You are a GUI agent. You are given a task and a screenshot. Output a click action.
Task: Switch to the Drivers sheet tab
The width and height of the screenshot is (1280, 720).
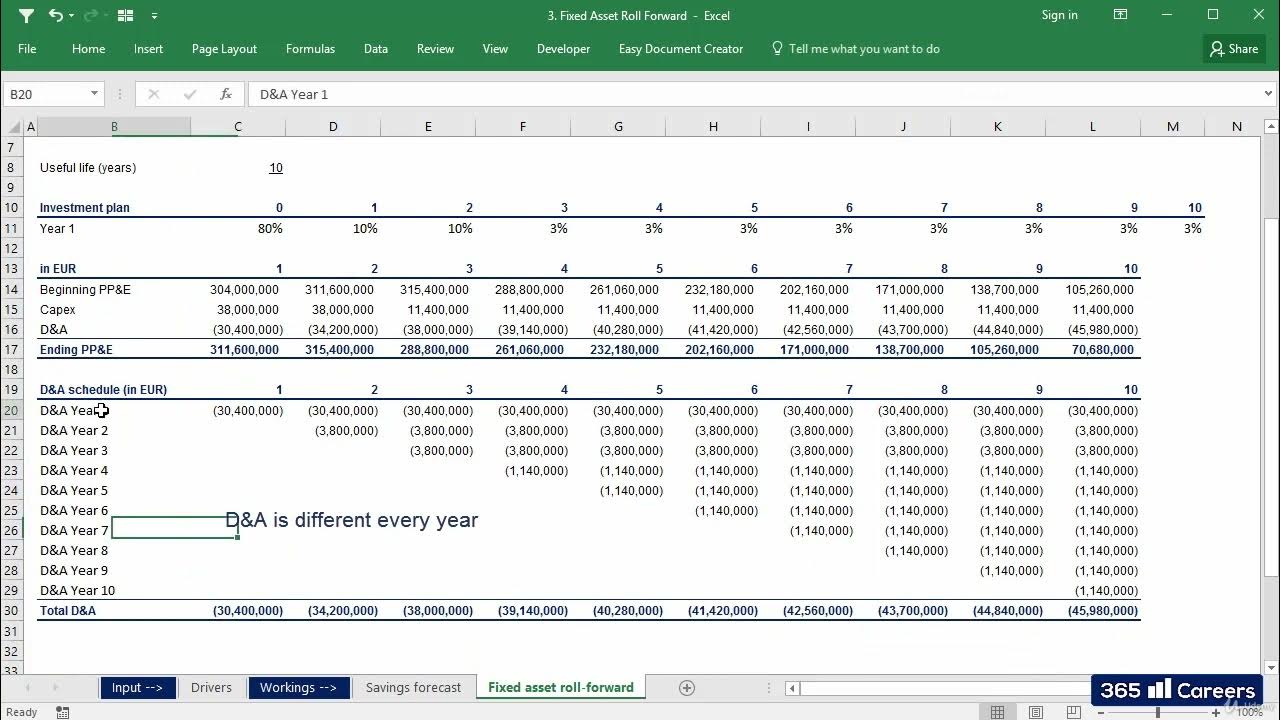211,688
